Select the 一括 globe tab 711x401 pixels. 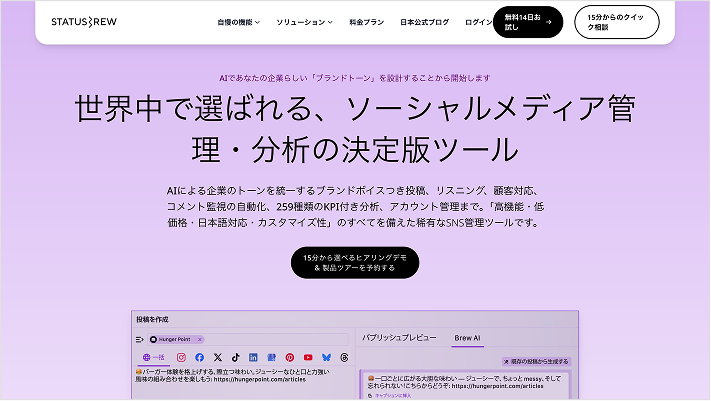click(x=154, y=357)
